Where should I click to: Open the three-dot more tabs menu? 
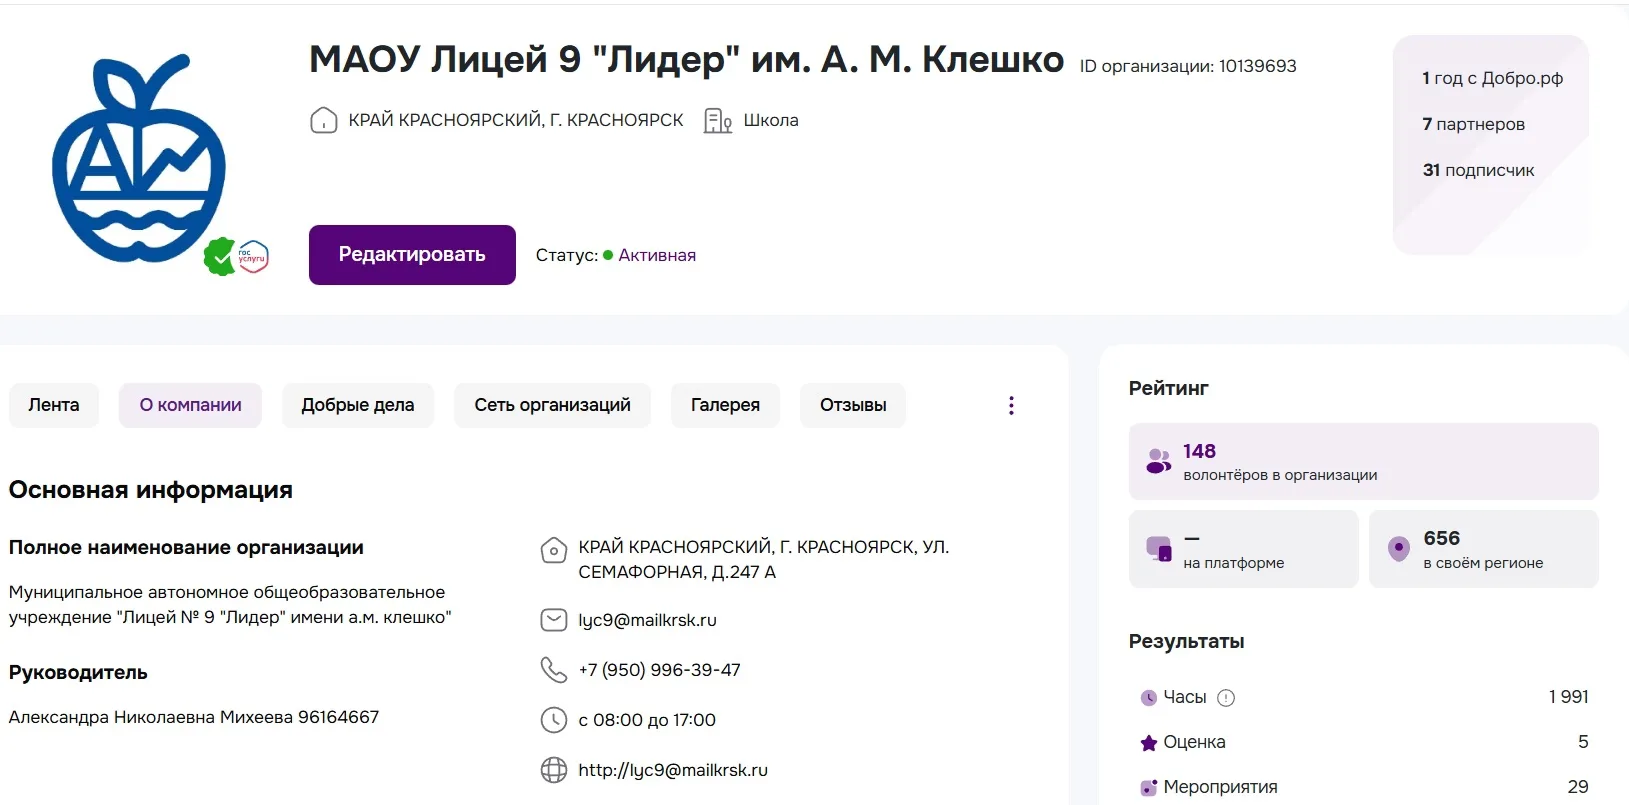pyautogui.click(x=1011, y=405)
